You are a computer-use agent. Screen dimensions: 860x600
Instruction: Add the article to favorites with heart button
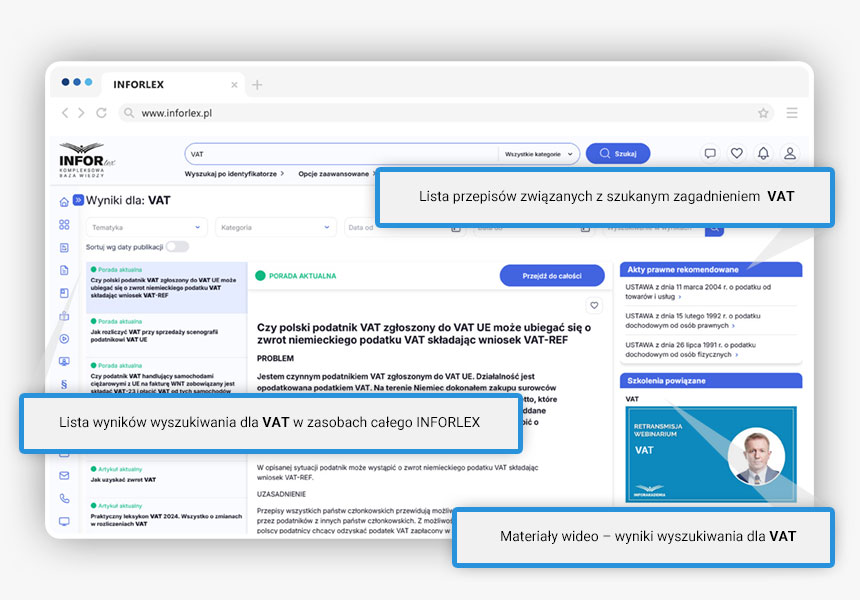594,305
